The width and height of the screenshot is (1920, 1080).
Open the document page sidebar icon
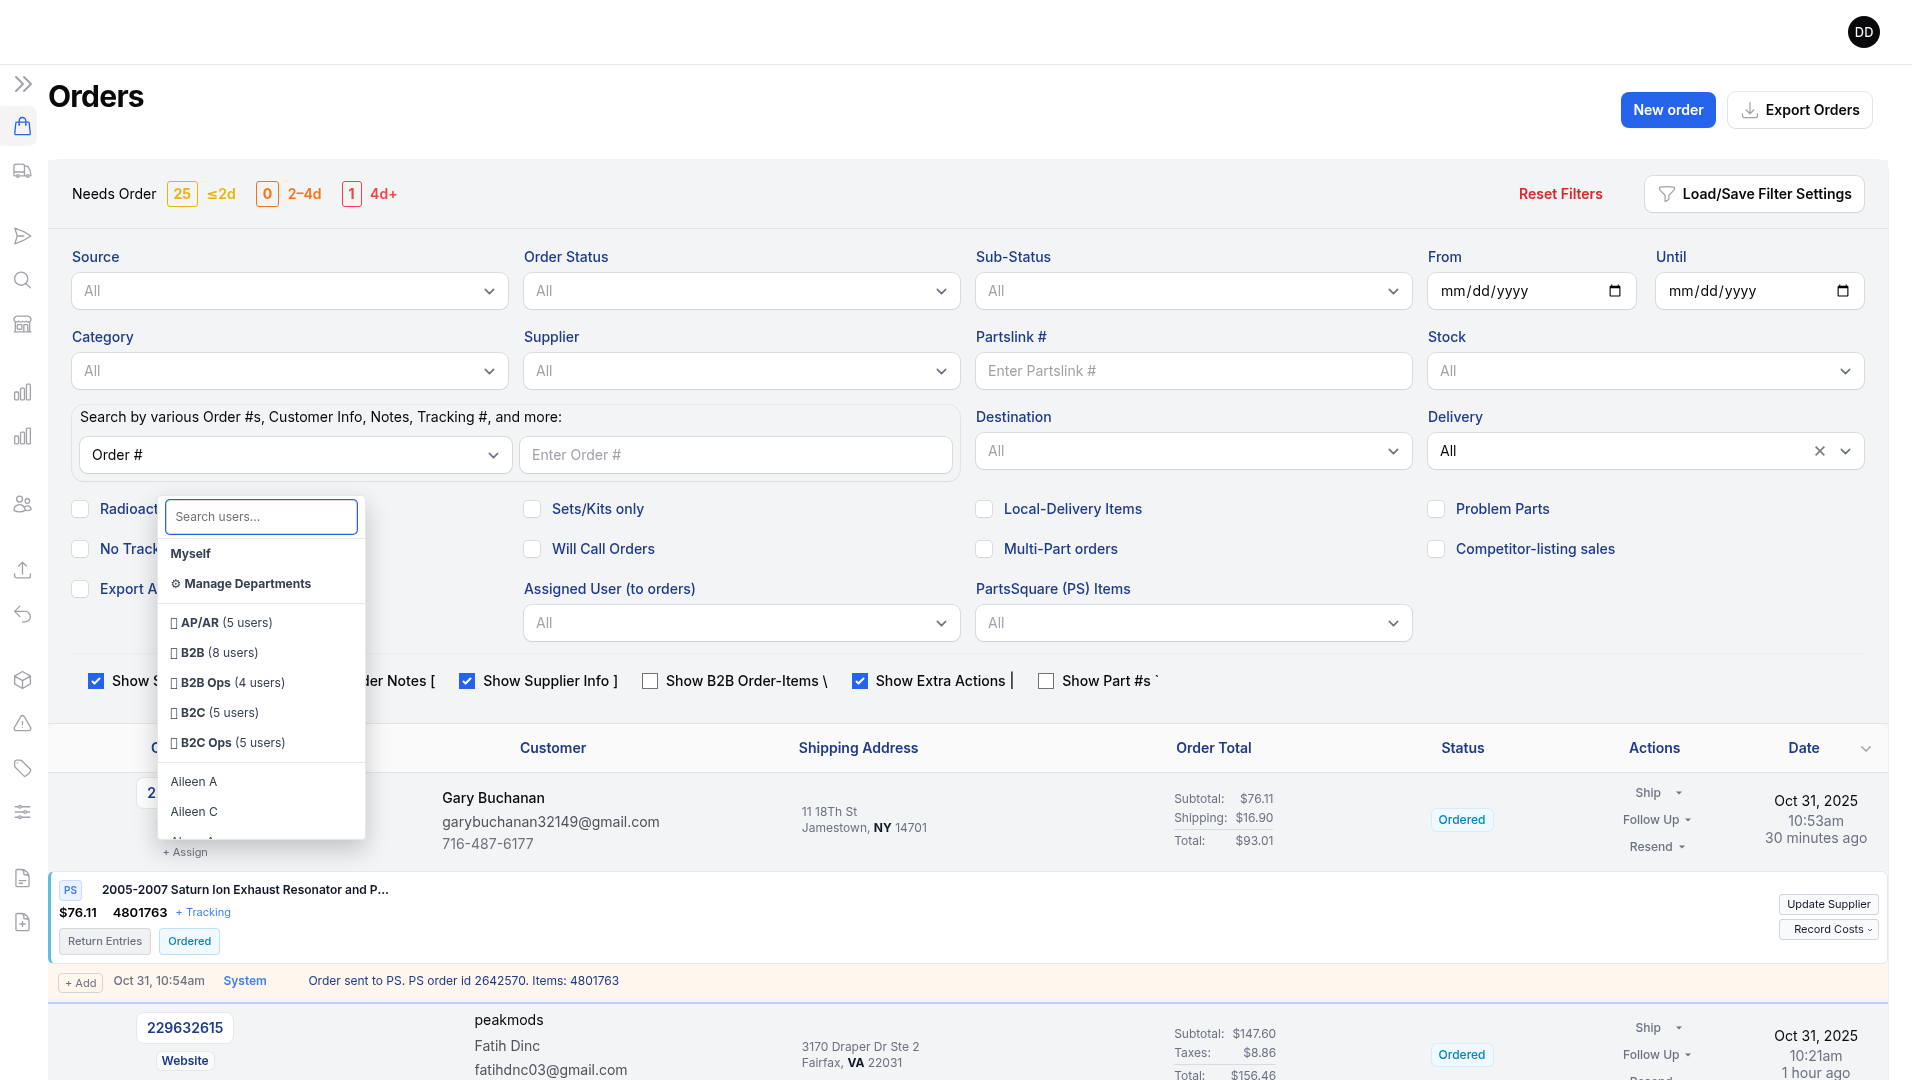pos(22,878)
